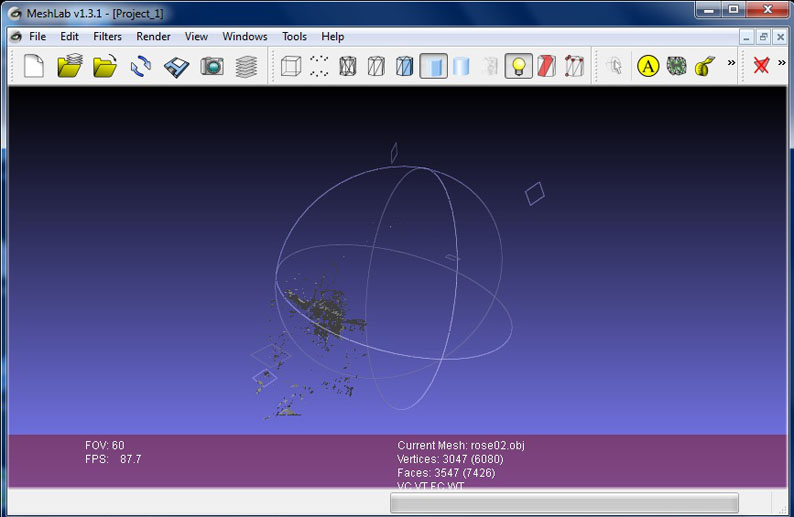794x517 pixels.
Task: Click the yellow A annotation icon
Action: tap(648, 66)
